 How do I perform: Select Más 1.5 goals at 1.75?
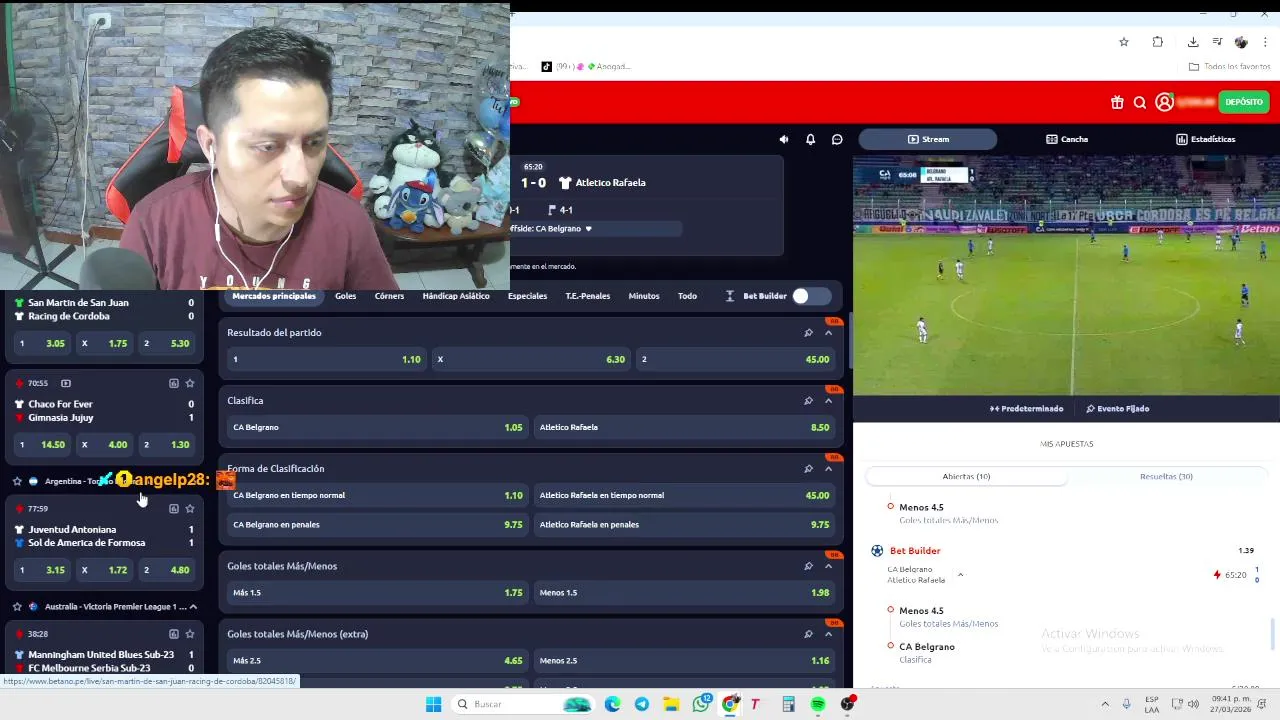378,592
